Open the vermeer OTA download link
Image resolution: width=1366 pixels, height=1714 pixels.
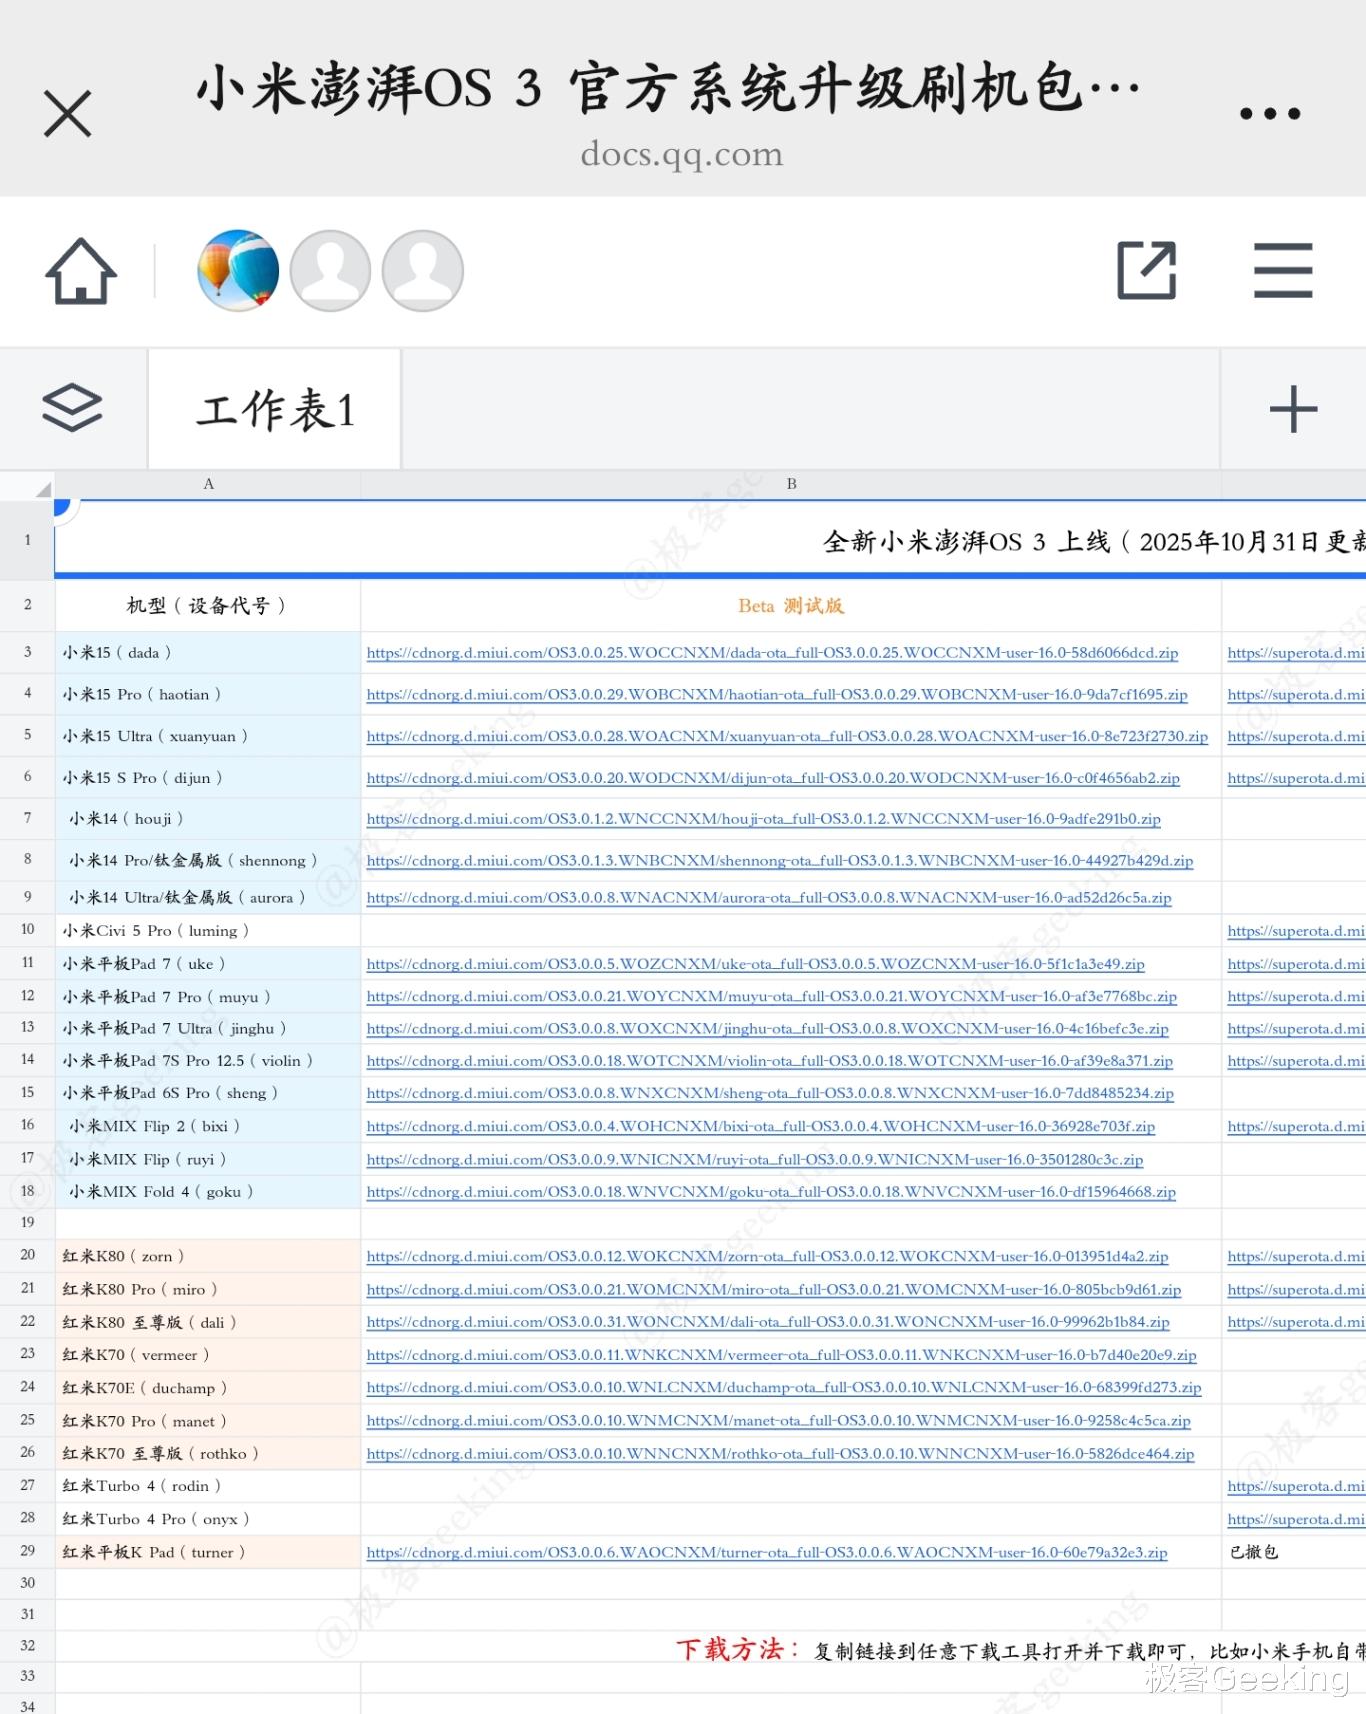coord(781,1355)
